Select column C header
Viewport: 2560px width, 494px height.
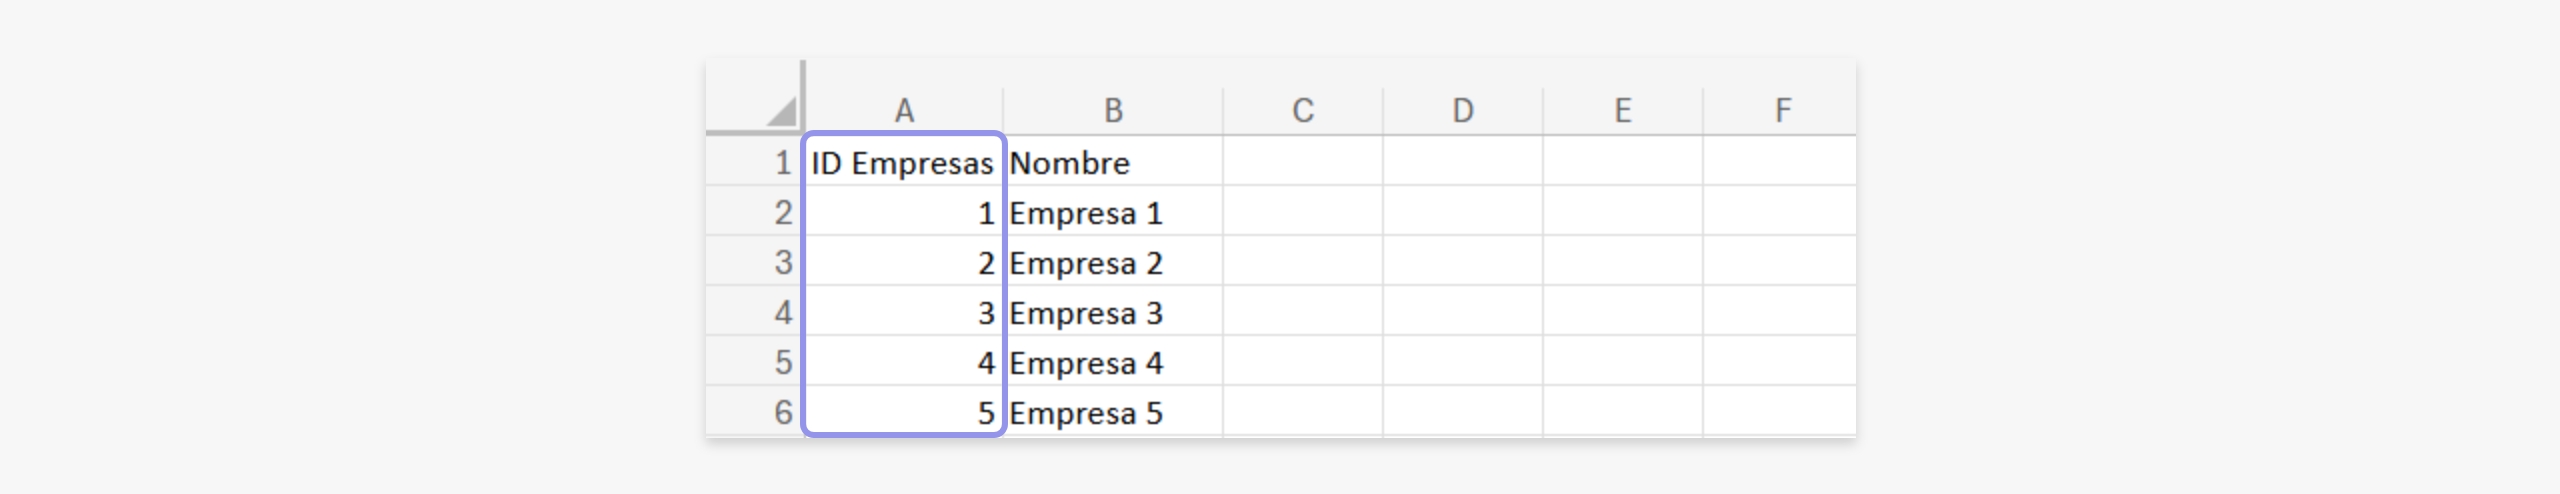pos(1303,110)
